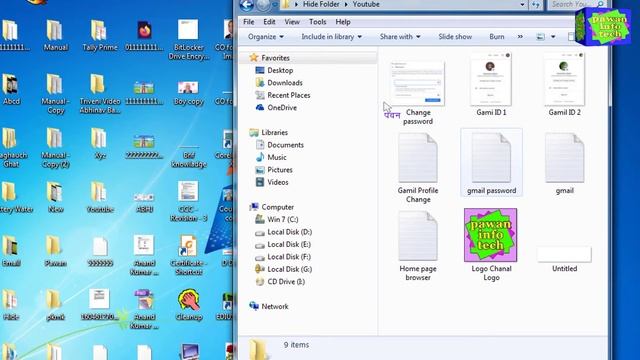Image resolution: width=640 pixels, height=360 pixels.
Task: Select the New folder on desktop
Action: coord(55,198)
